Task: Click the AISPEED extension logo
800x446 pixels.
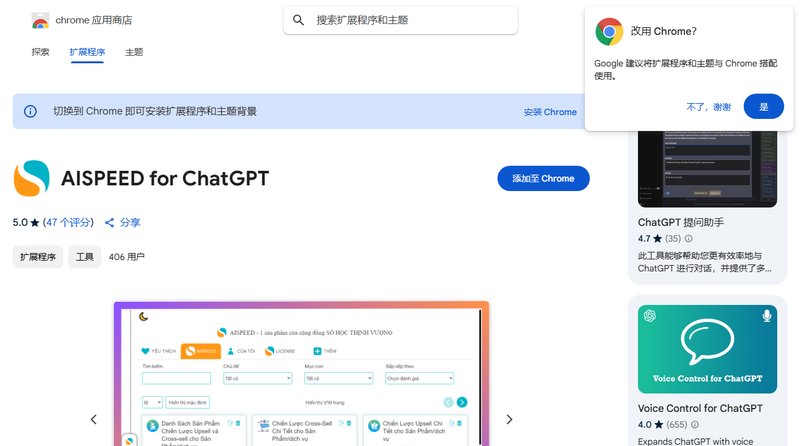Action: click(x=32, y=179)
